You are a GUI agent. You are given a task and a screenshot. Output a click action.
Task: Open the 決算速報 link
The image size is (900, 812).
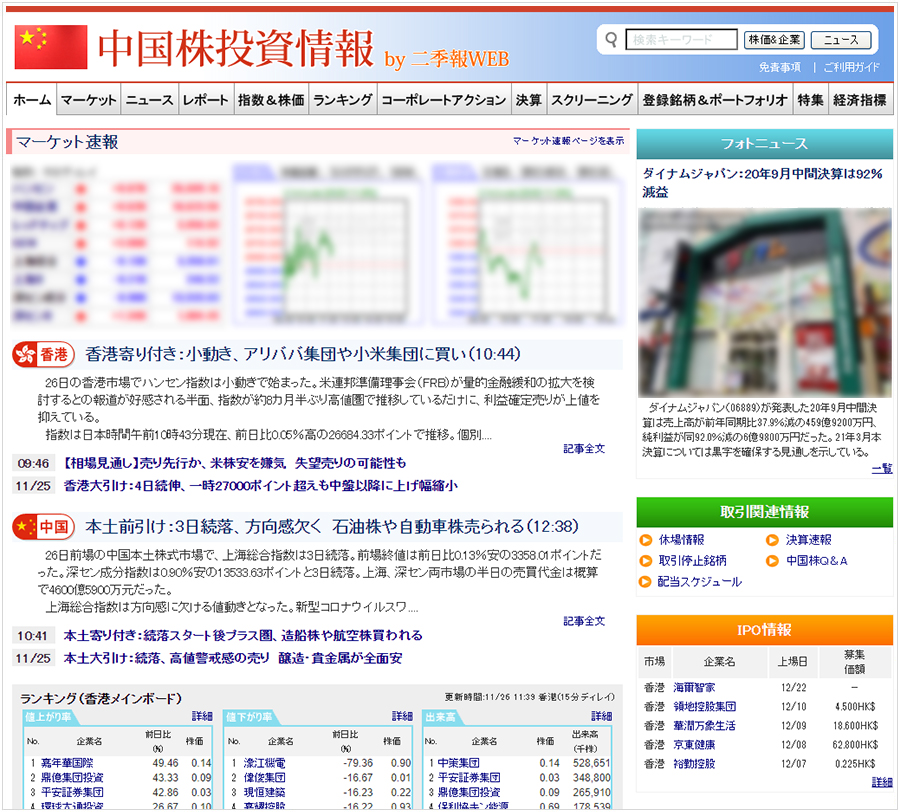coord(808,540)
